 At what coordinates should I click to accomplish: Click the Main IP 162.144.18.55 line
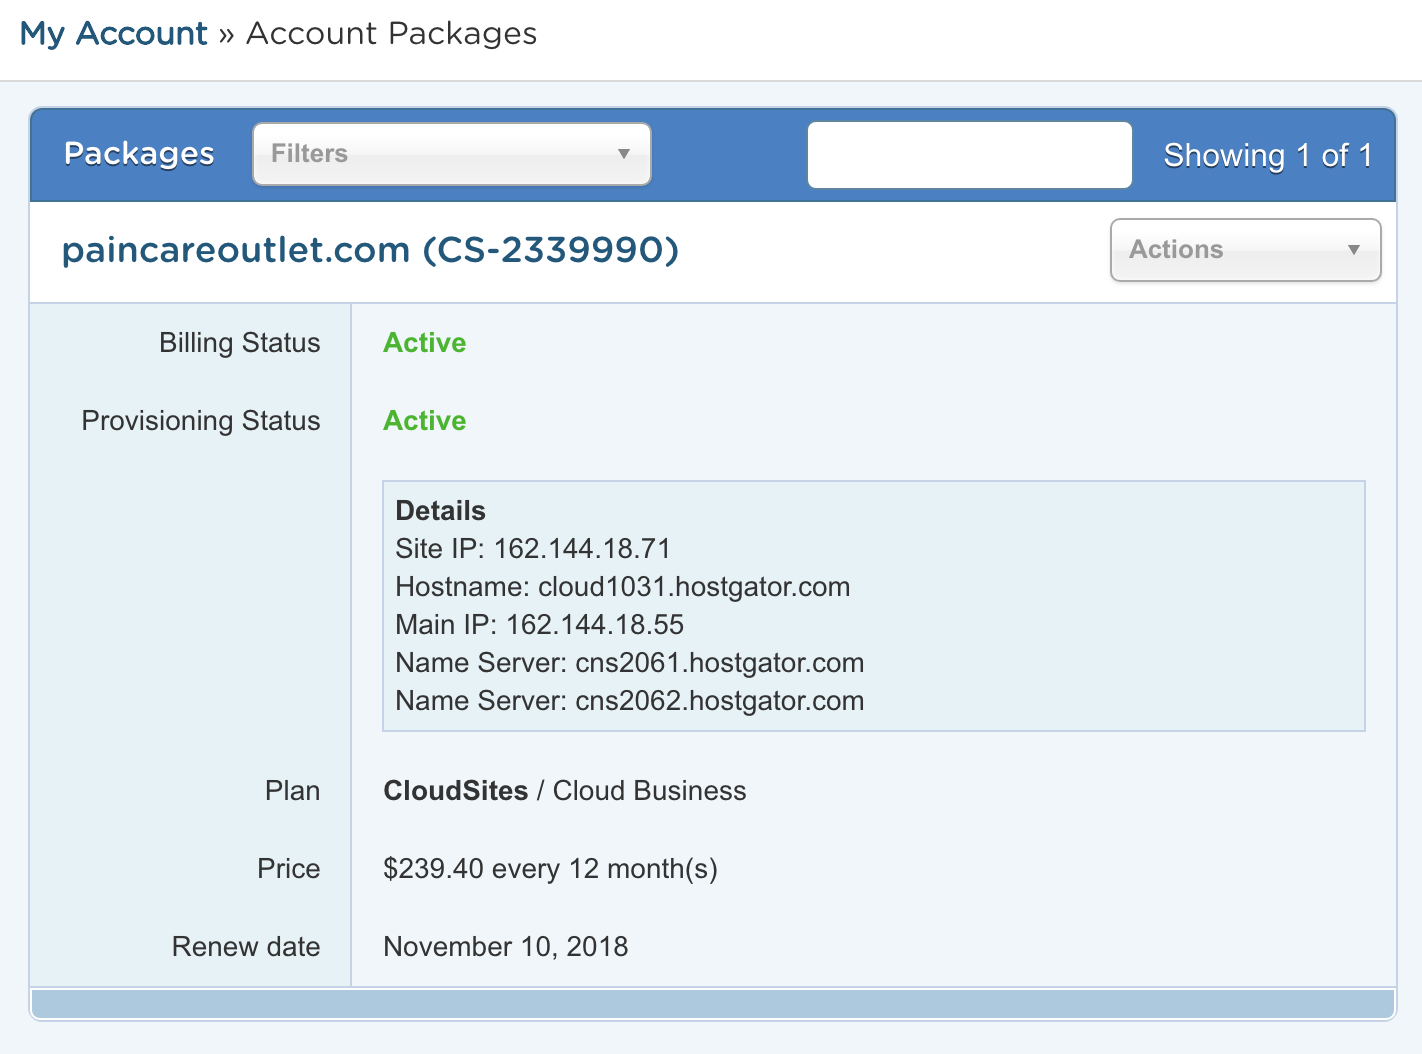tap(539, 625)
